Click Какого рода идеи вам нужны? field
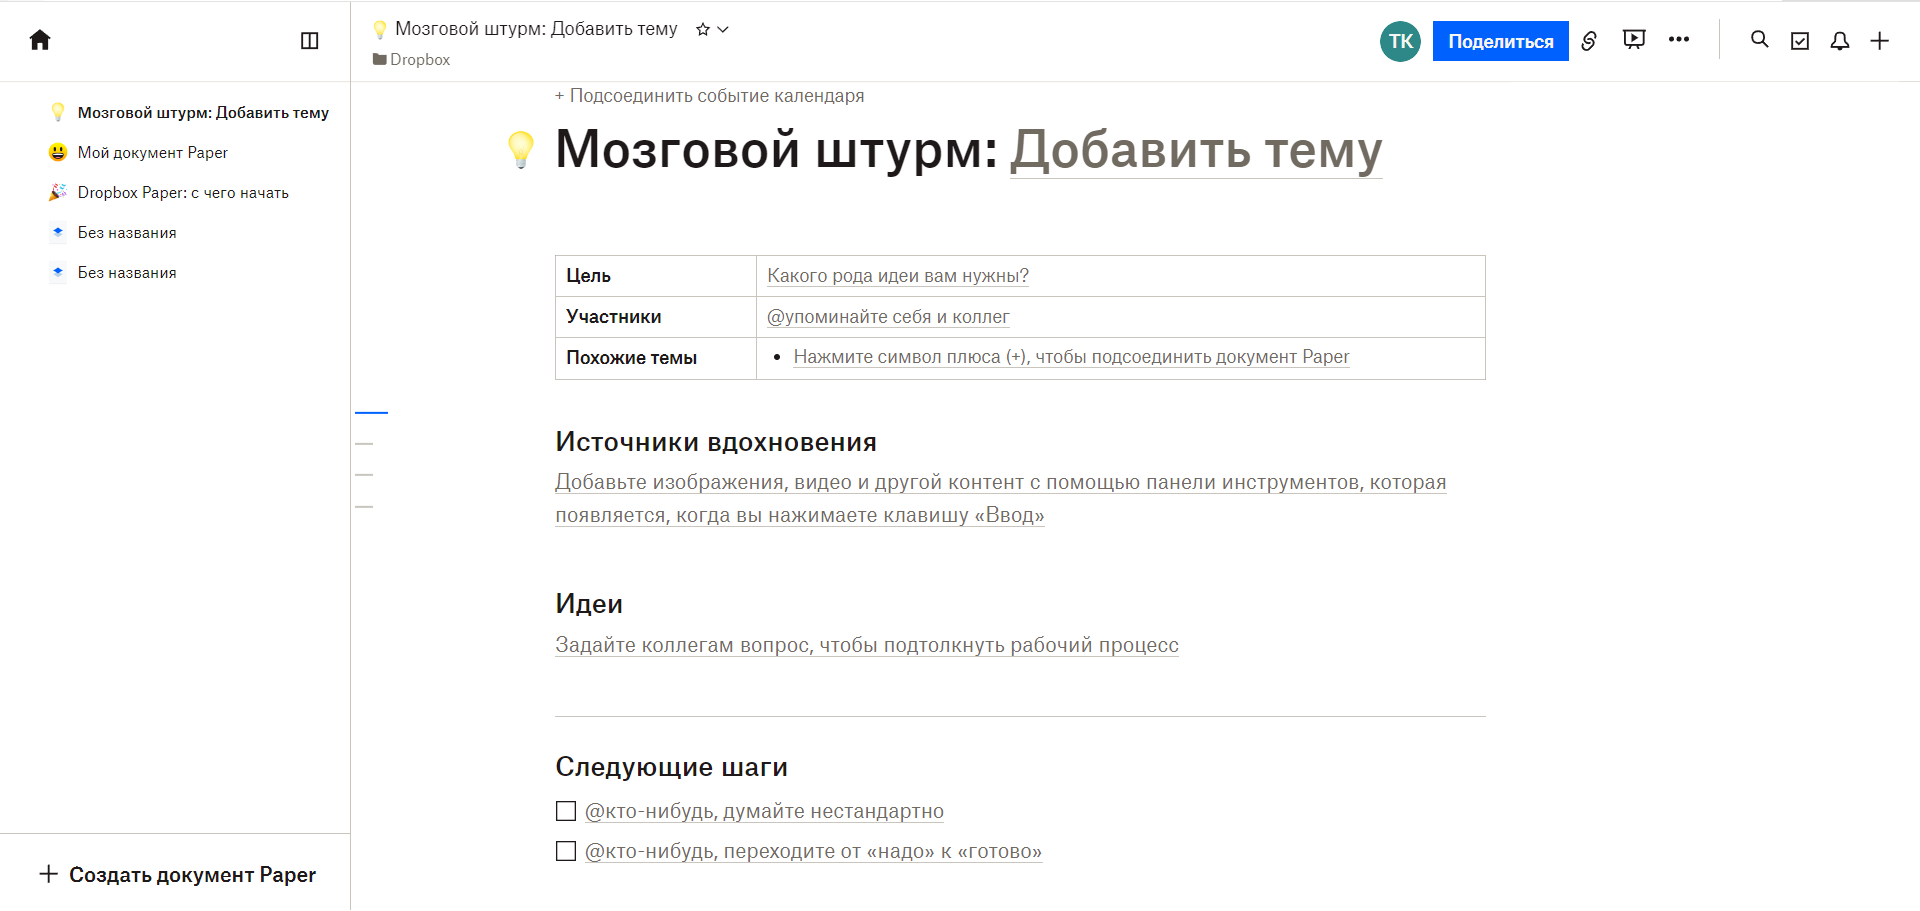 pos(898,276)
